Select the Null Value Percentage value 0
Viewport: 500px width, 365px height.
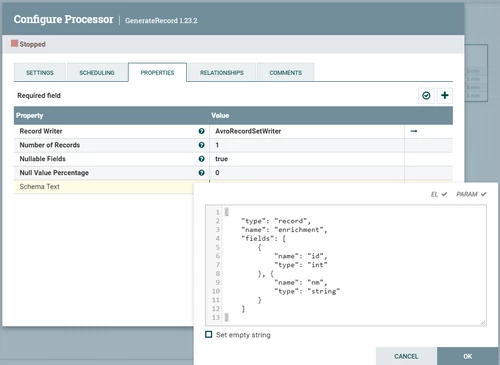(x=307, y=173)
